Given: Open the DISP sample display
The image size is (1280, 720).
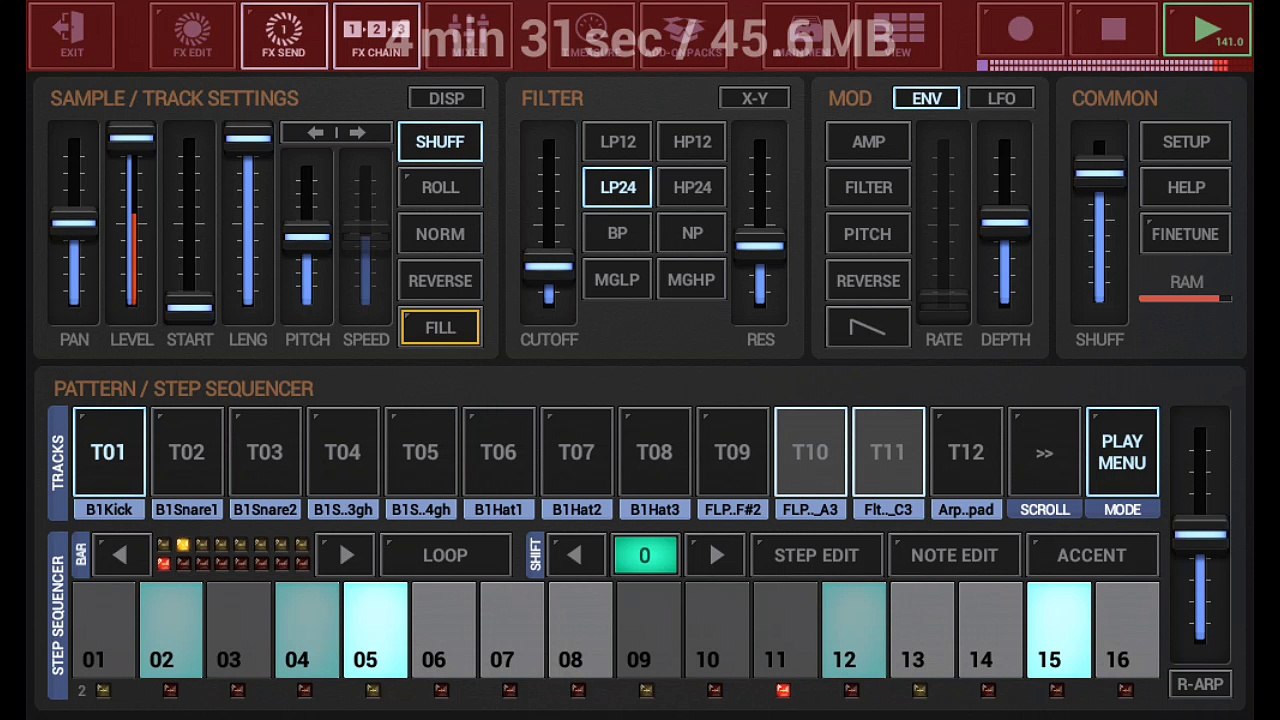Looking at the screenshot, I should [x=446, y=99].
